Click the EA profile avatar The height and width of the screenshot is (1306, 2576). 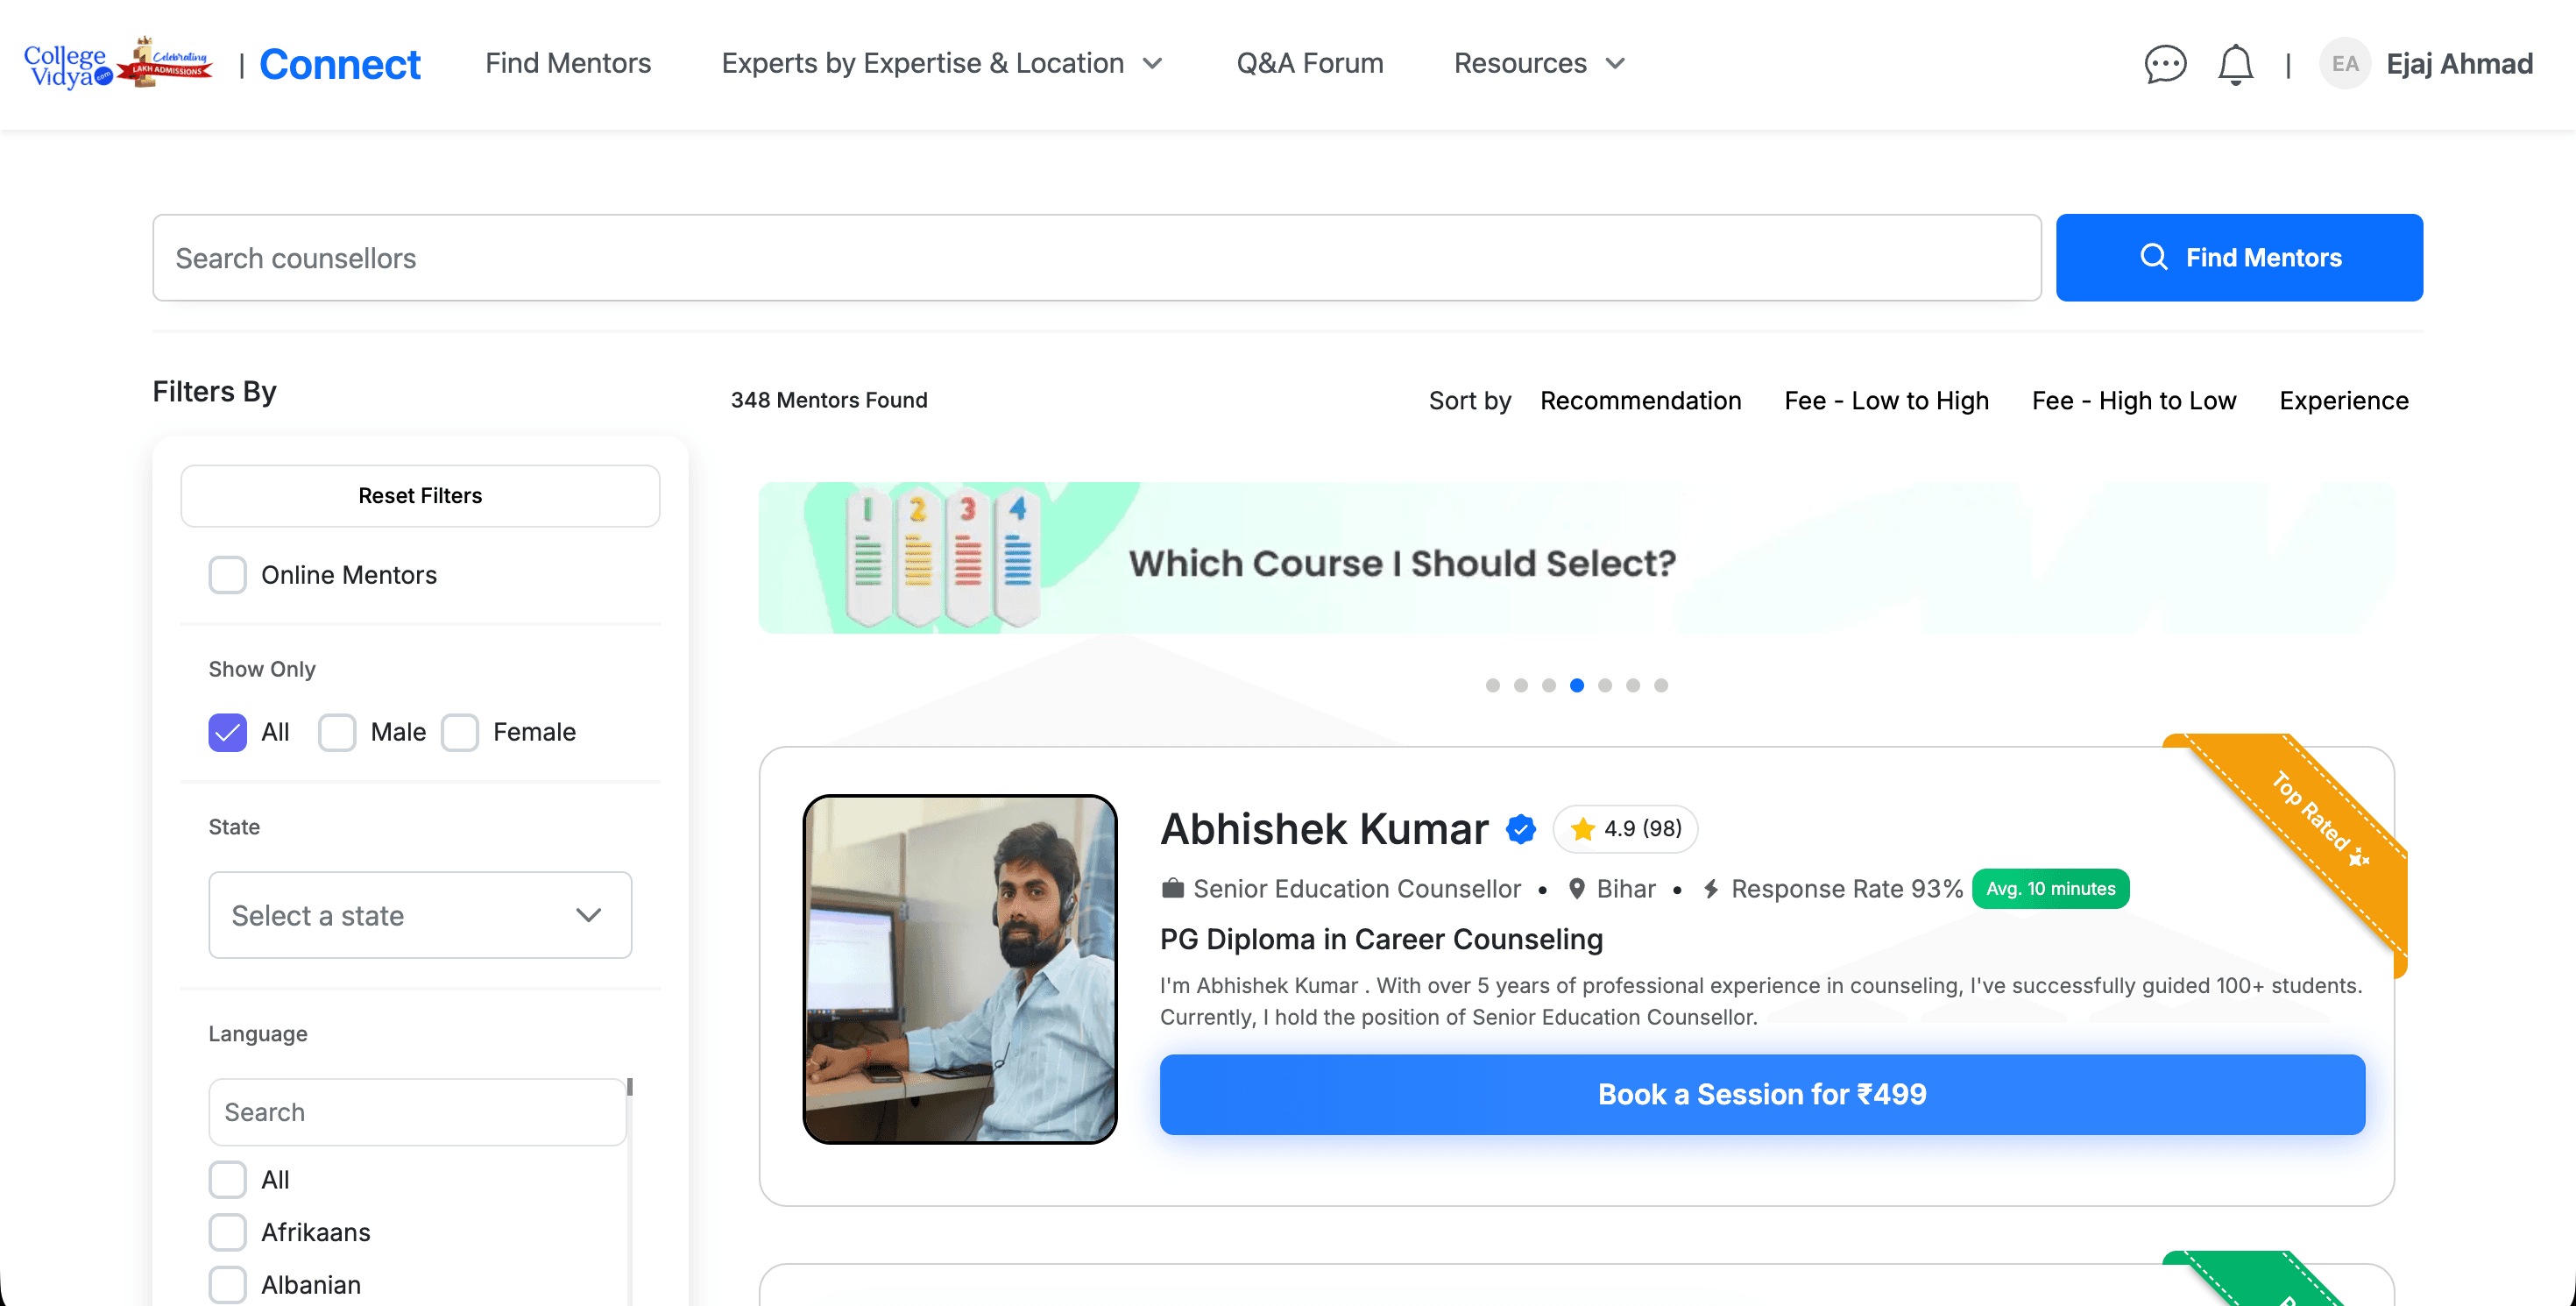pyautogui.click(x=2344, y=64)
